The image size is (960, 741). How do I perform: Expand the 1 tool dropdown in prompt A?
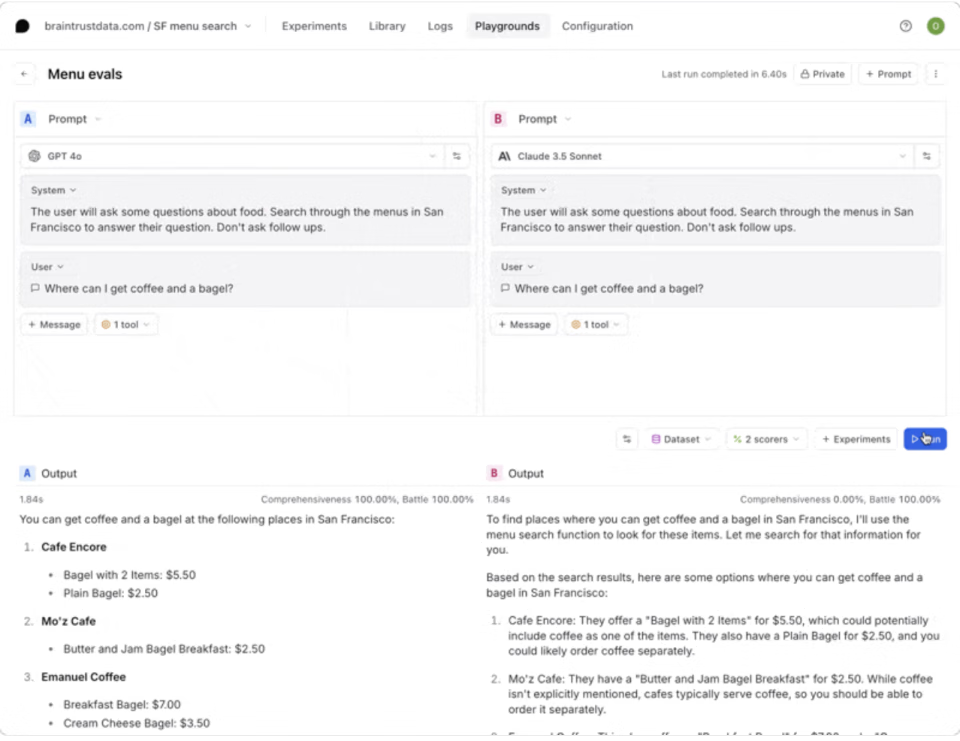[x=126, y=325]
